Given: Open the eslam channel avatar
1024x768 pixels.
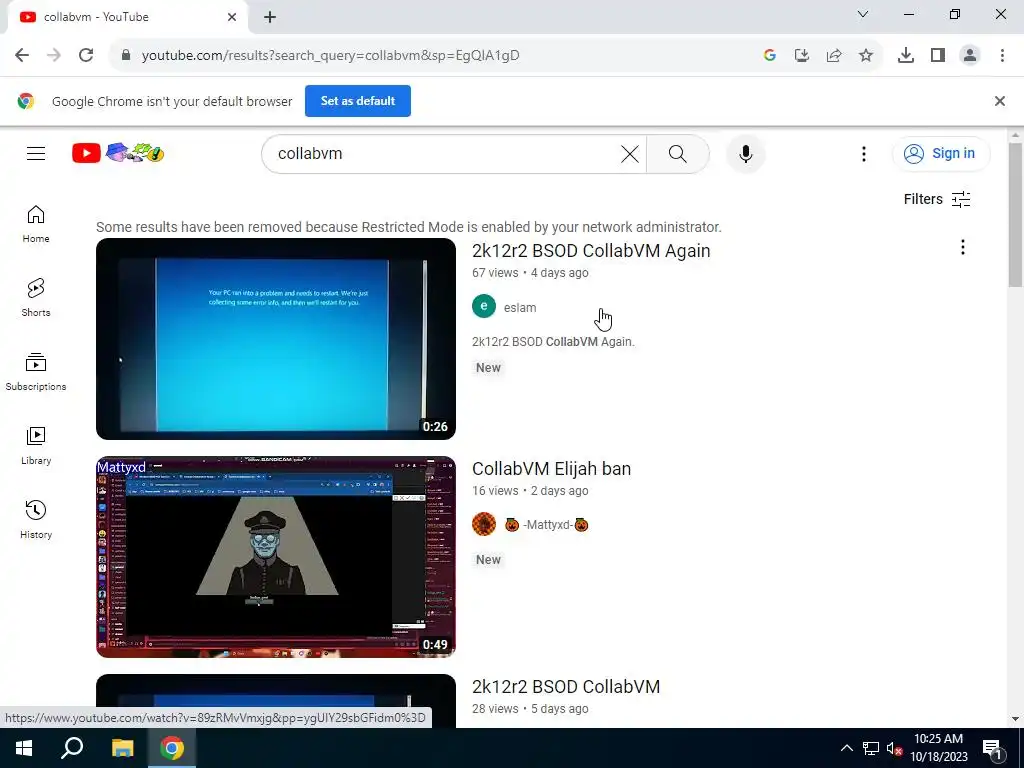Looking at the screenshot, I should click(484, 306).
